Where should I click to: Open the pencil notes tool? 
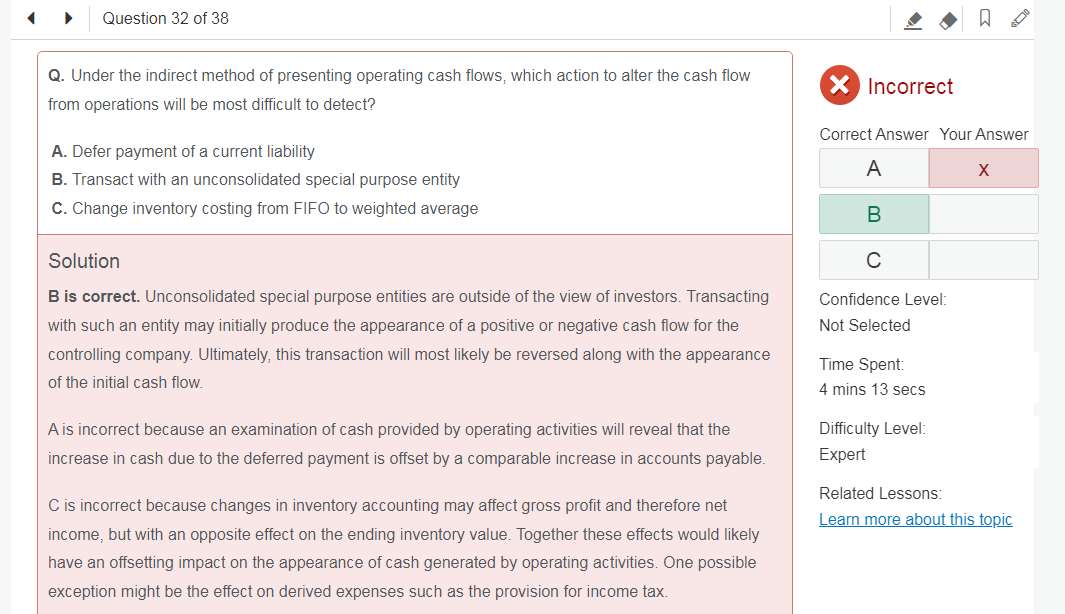click(1019, 18)
